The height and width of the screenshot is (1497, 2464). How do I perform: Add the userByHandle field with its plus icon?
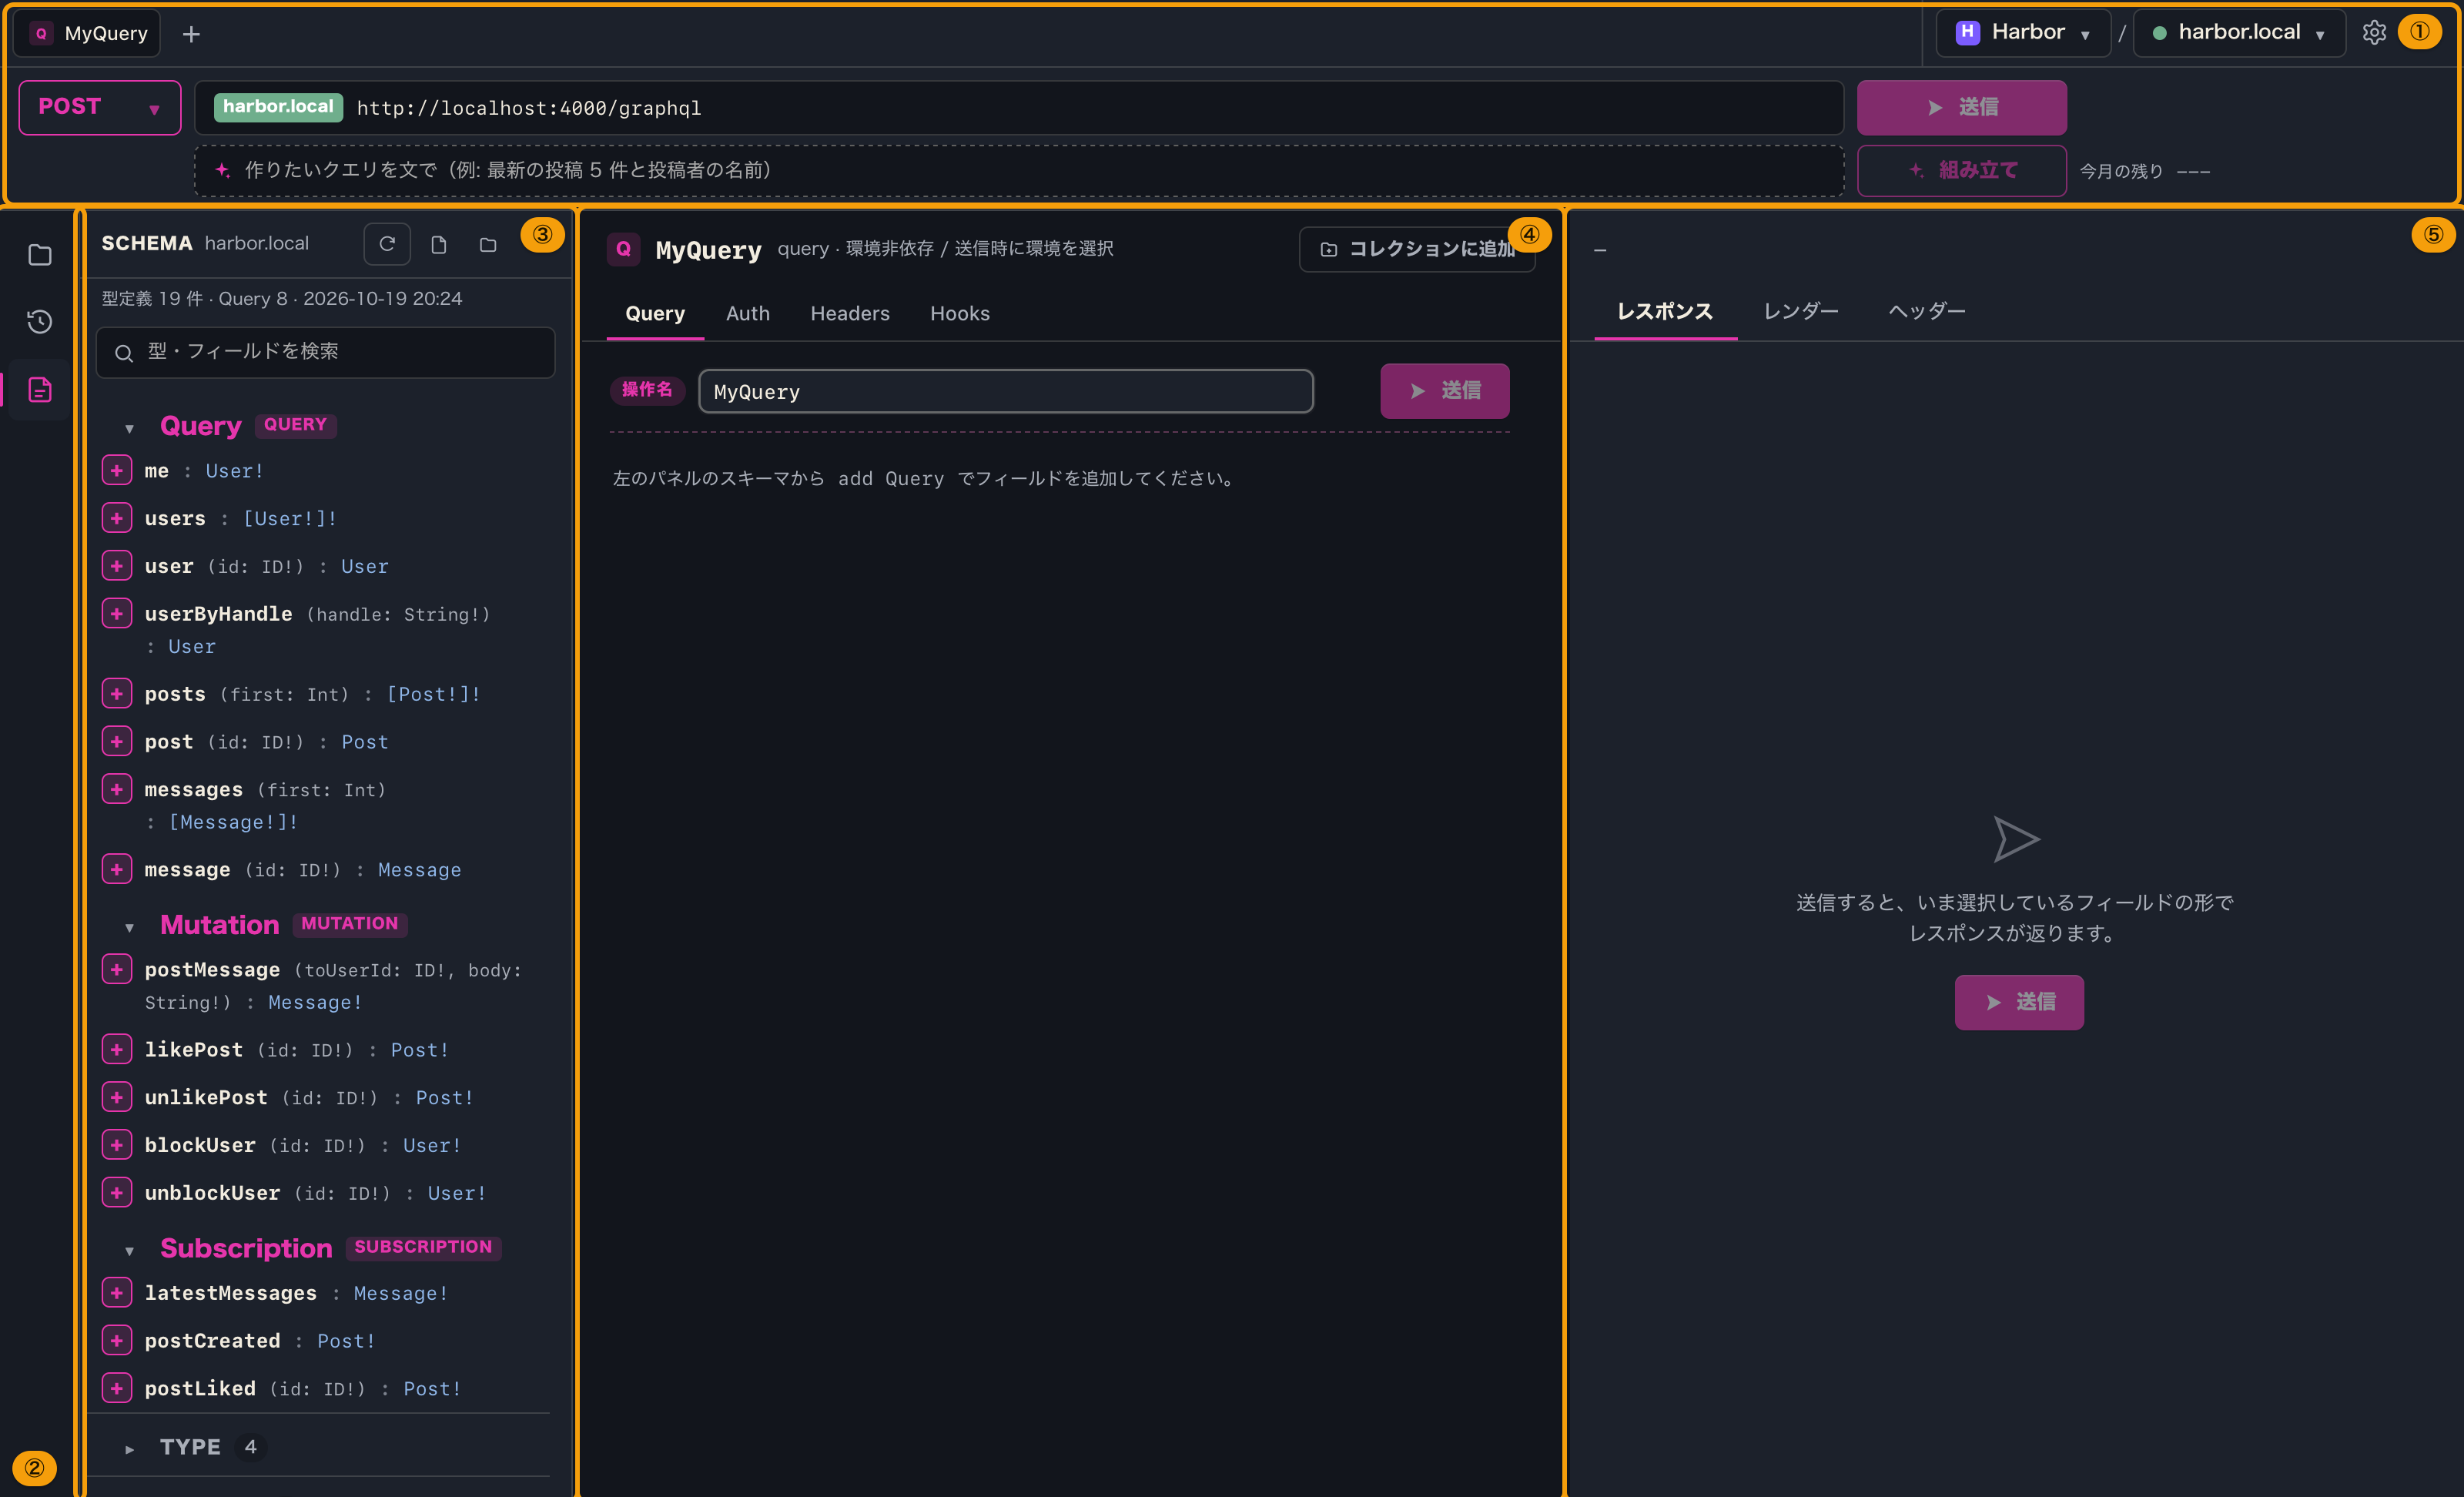point(117,613)
